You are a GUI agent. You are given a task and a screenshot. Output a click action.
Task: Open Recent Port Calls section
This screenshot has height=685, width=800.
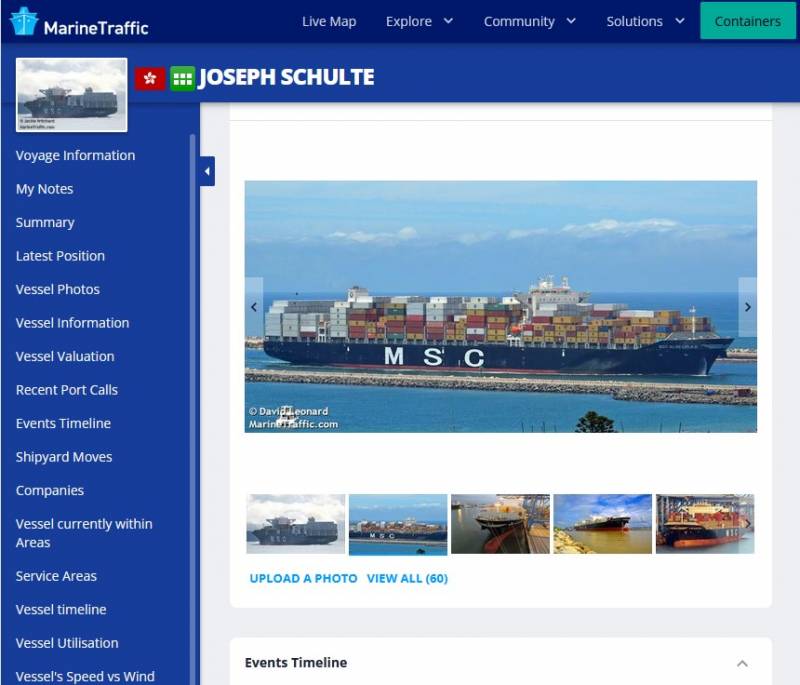[67, 390]
